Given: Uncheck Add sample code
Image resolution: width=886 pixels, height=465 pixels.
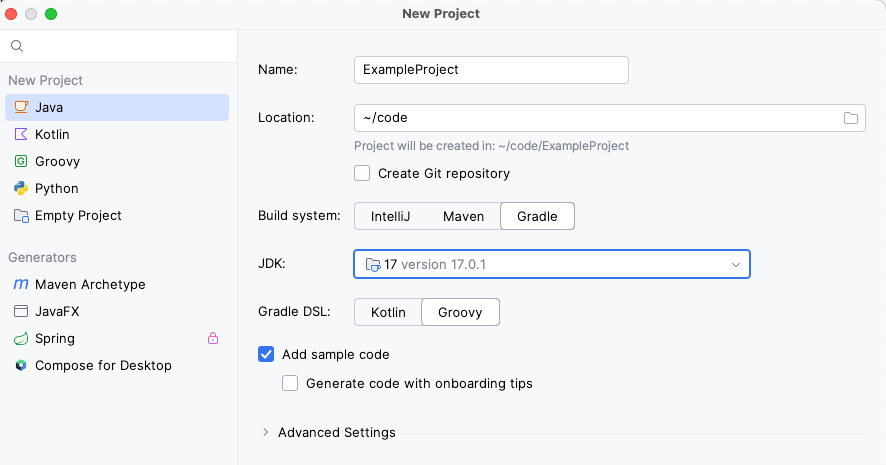Looking at the screenshot, I should pyautogui.click(x=266, y=354).
